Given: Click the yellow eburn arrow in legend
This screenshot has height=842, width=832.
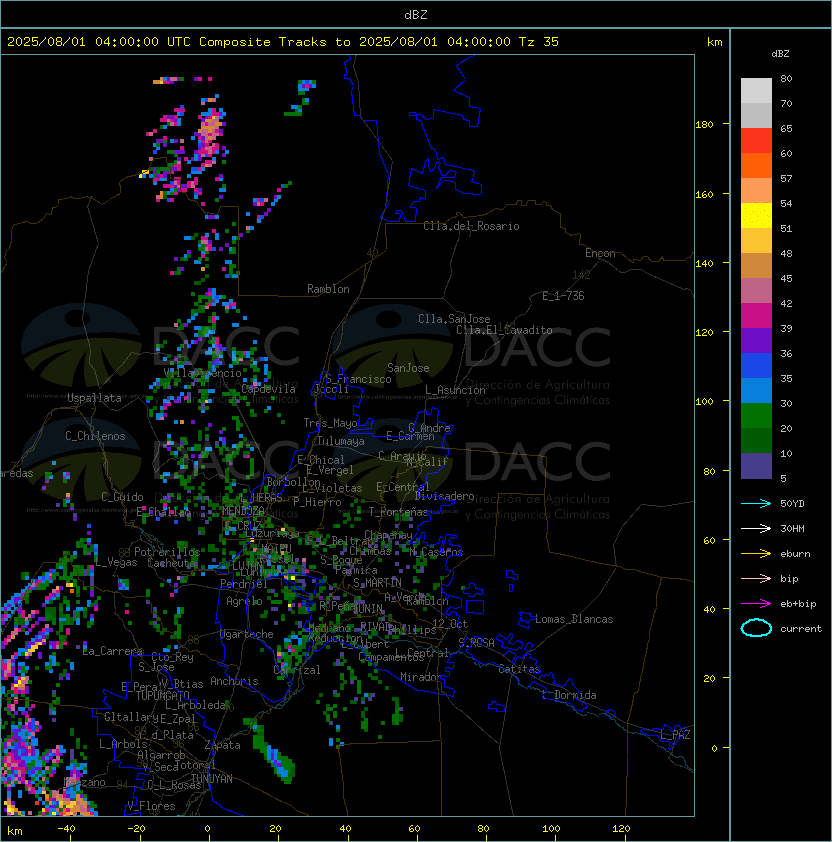Looking at the screenshot, I should coord(756,554).
